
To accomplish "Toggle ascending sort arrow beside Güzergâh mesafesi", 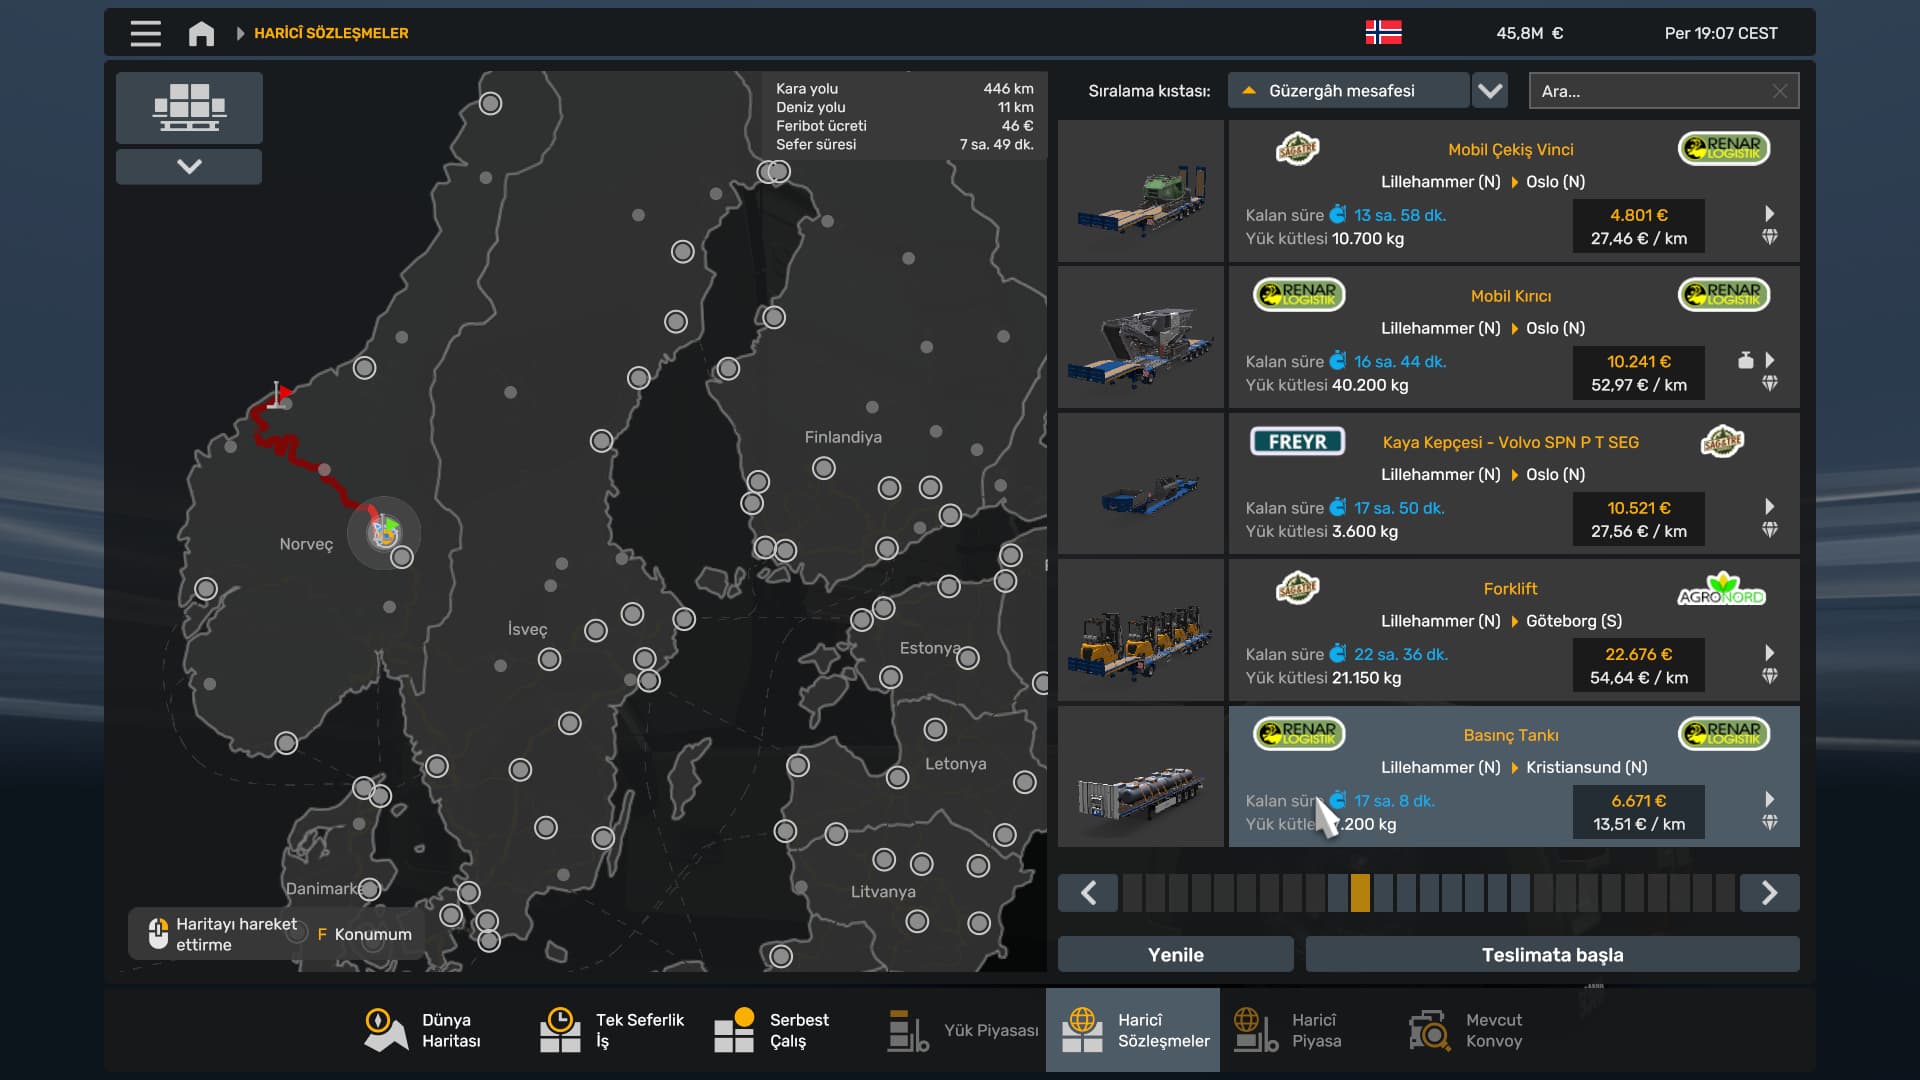I will [1248, 91].
